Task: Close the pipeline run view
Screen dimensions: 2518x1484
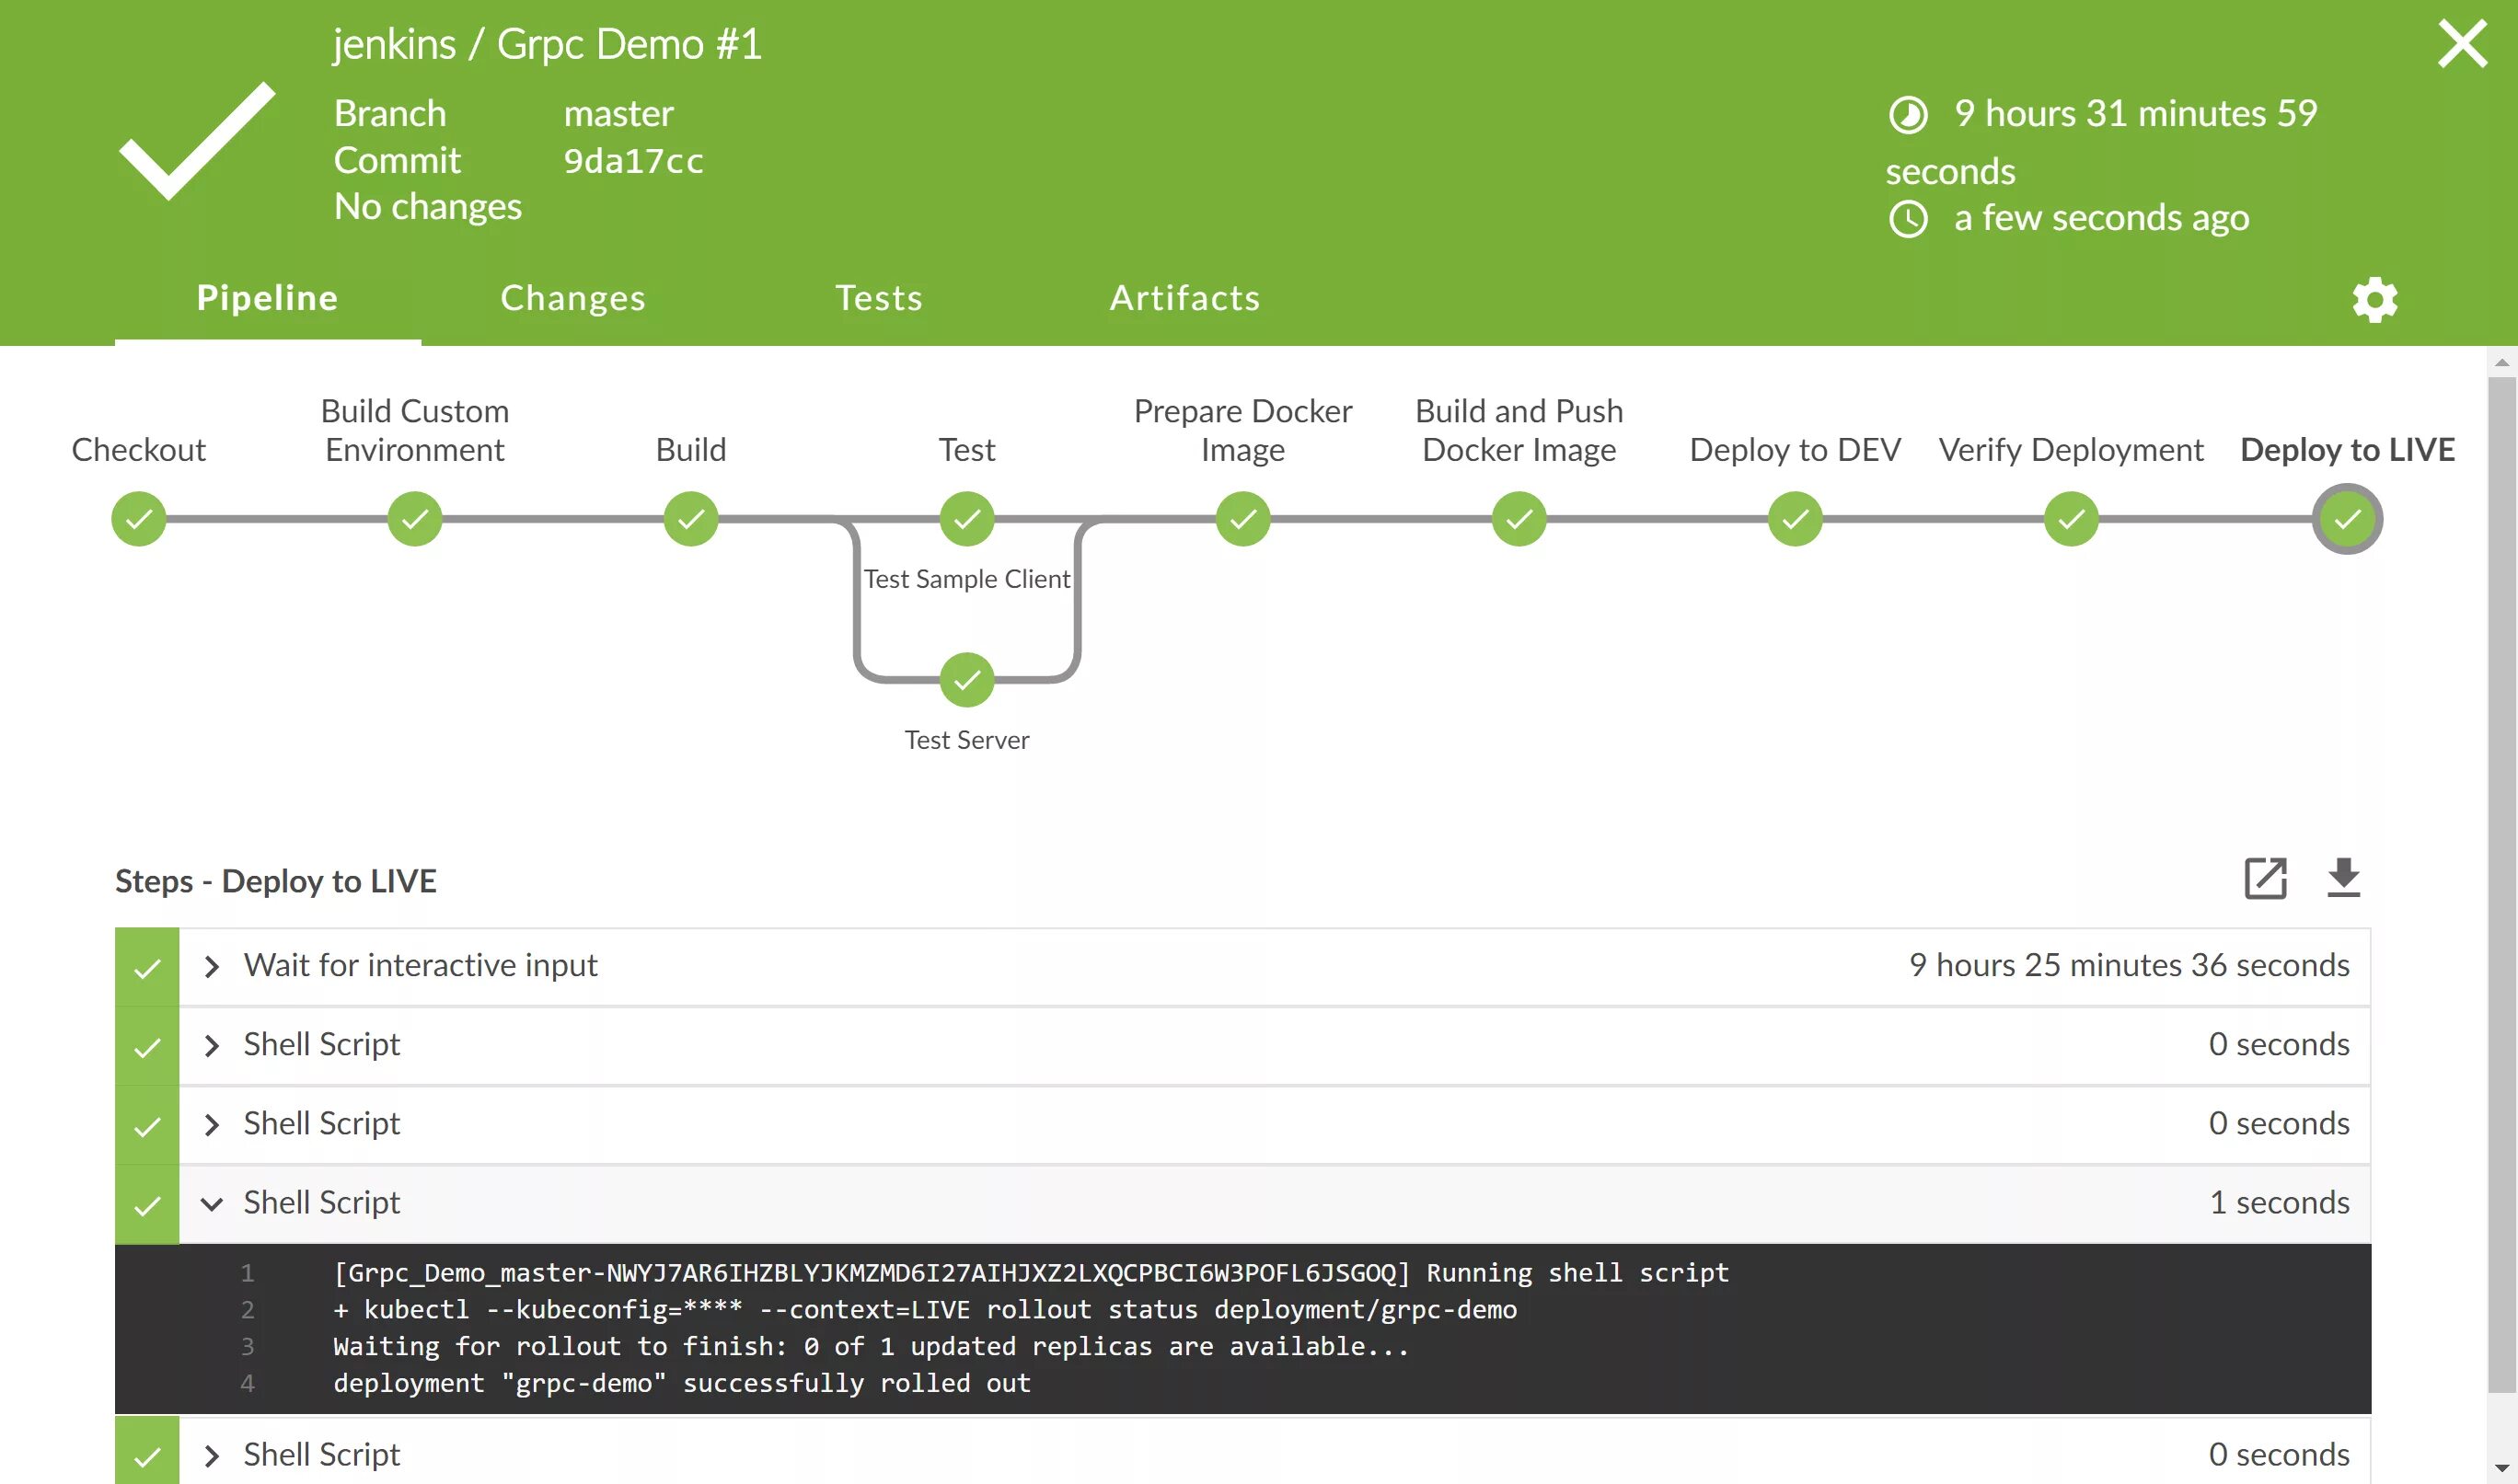Action: 2462,44
